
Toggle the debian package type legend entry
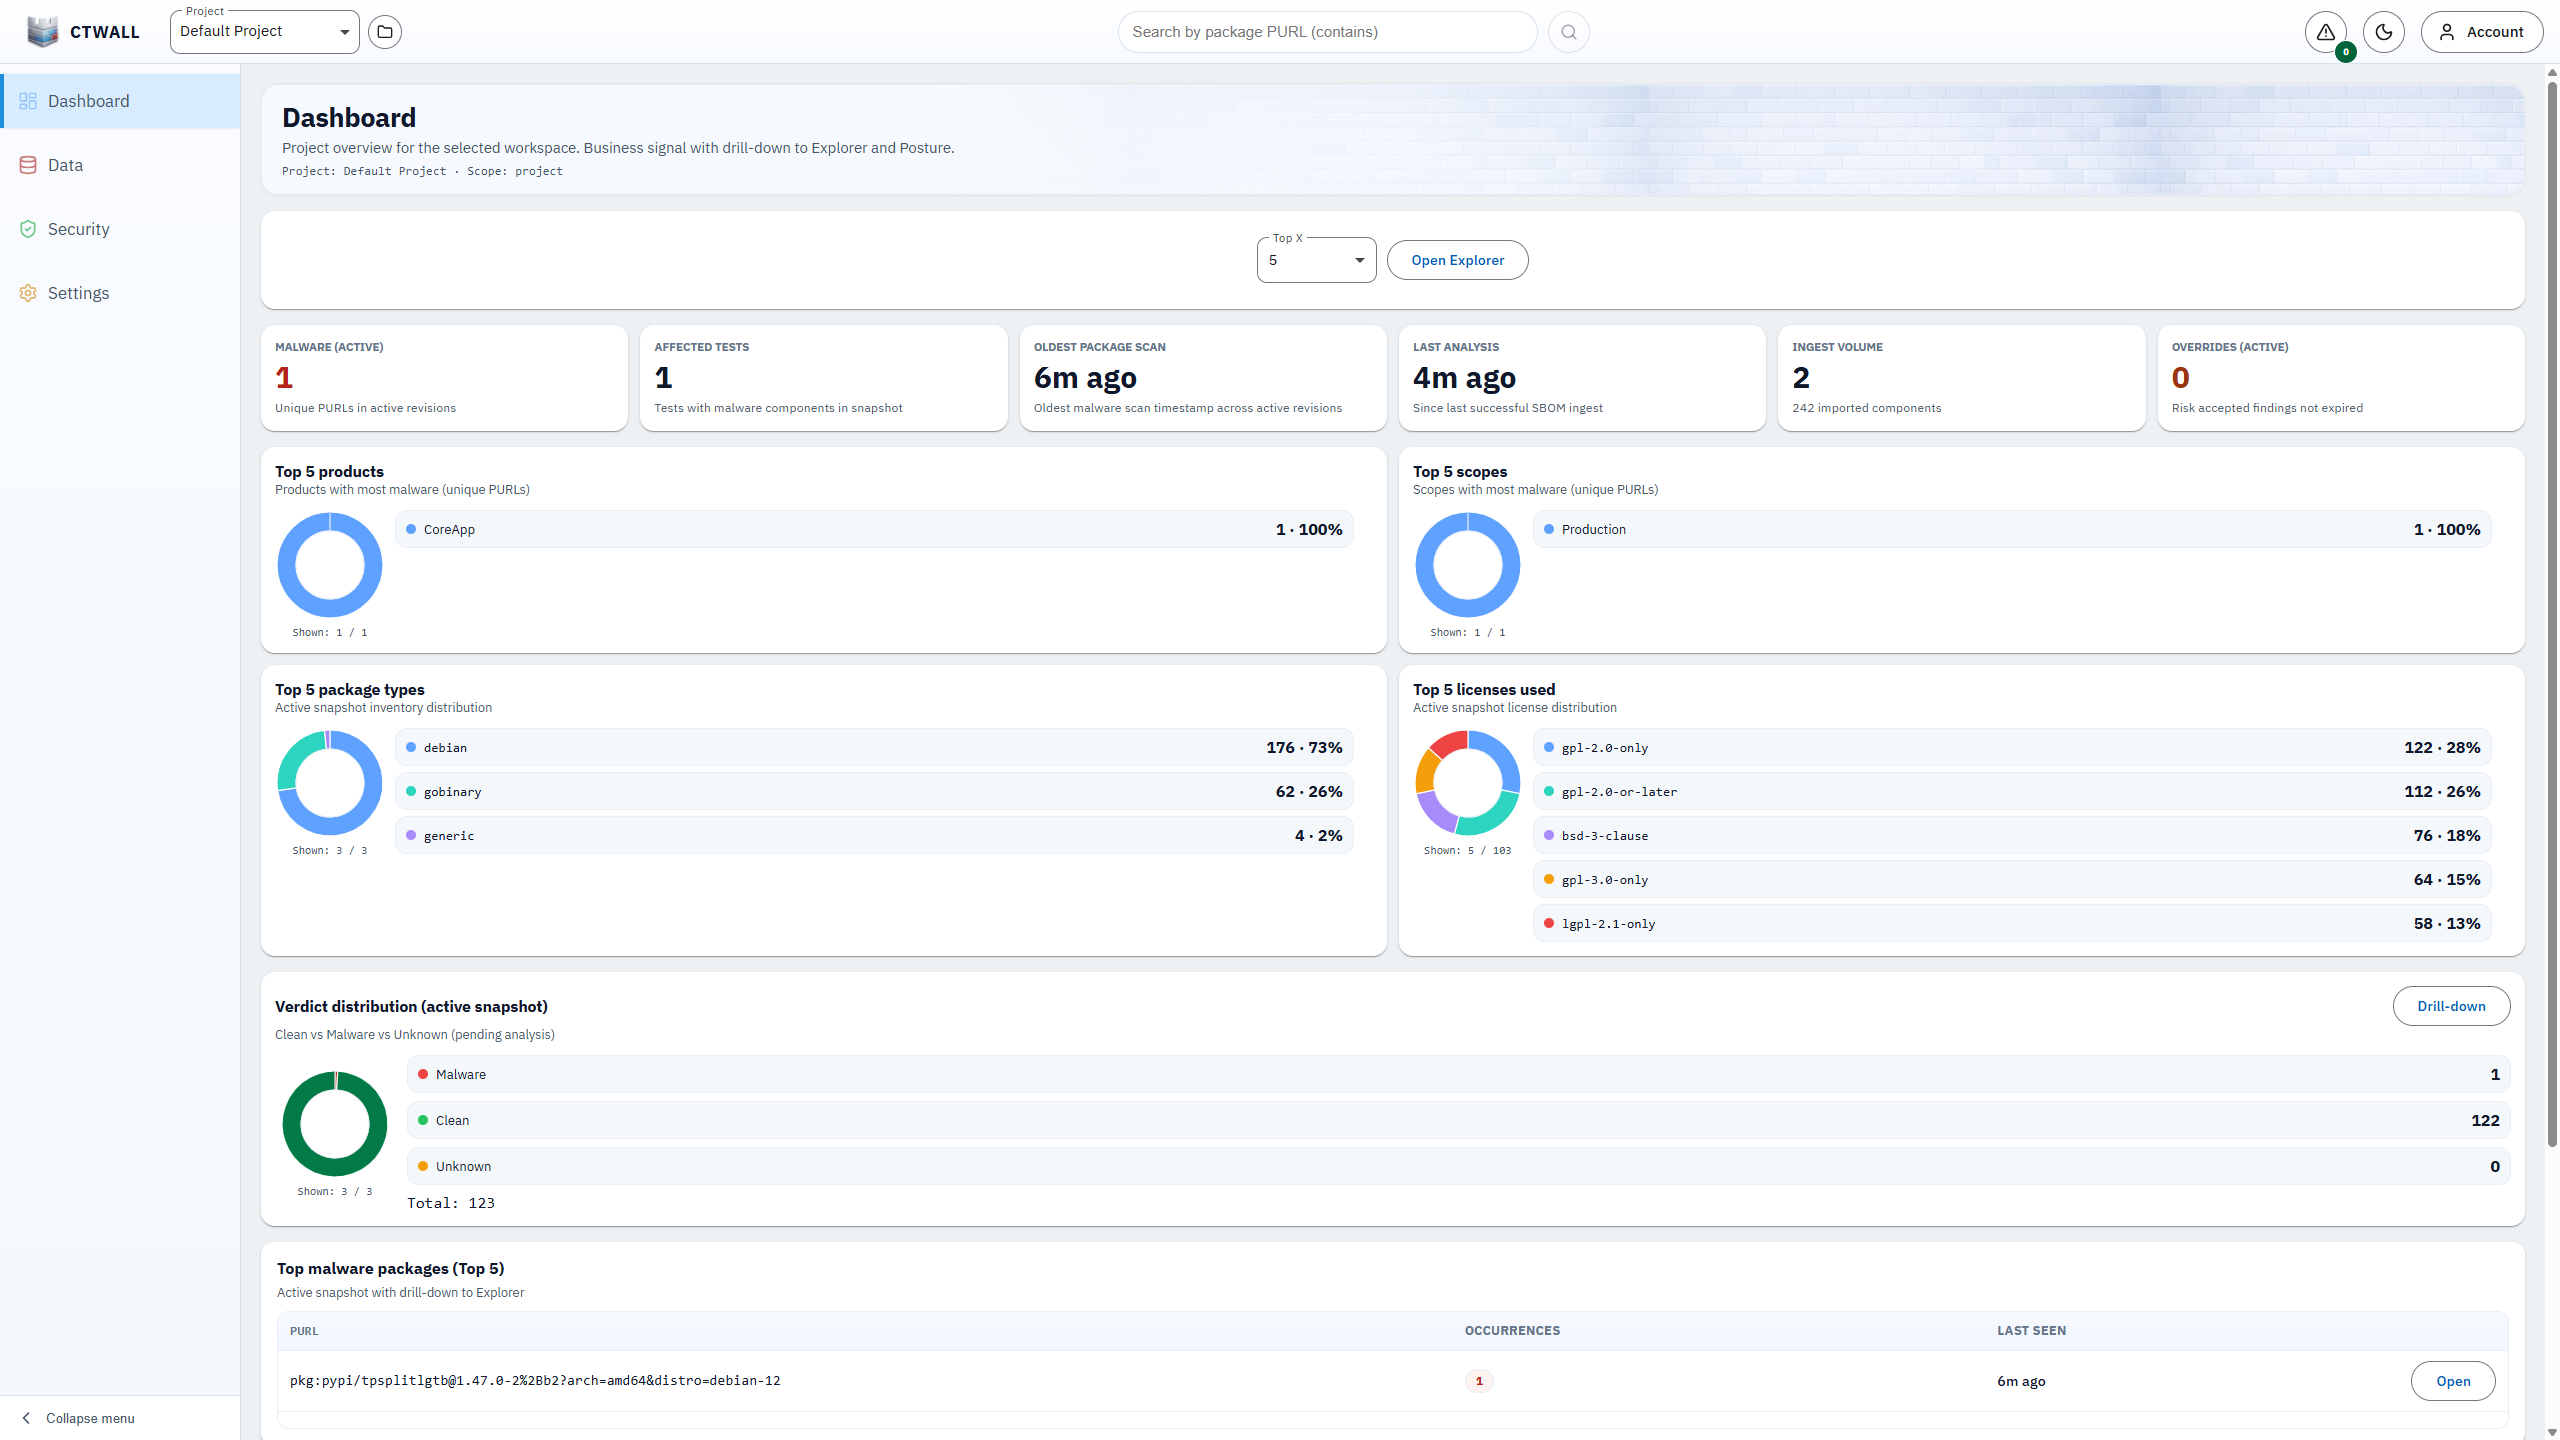(x=873, y=747)
